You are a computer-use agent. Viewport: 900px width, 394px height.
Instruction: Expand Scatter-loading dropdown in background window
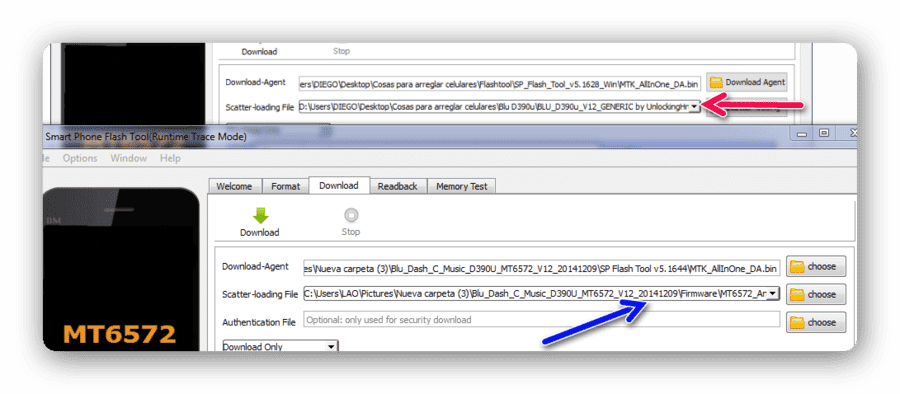(695, 107)
